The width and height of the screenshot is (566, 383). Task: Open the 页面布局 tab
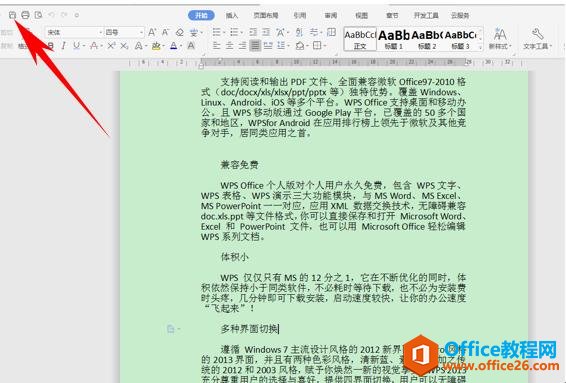265,15
